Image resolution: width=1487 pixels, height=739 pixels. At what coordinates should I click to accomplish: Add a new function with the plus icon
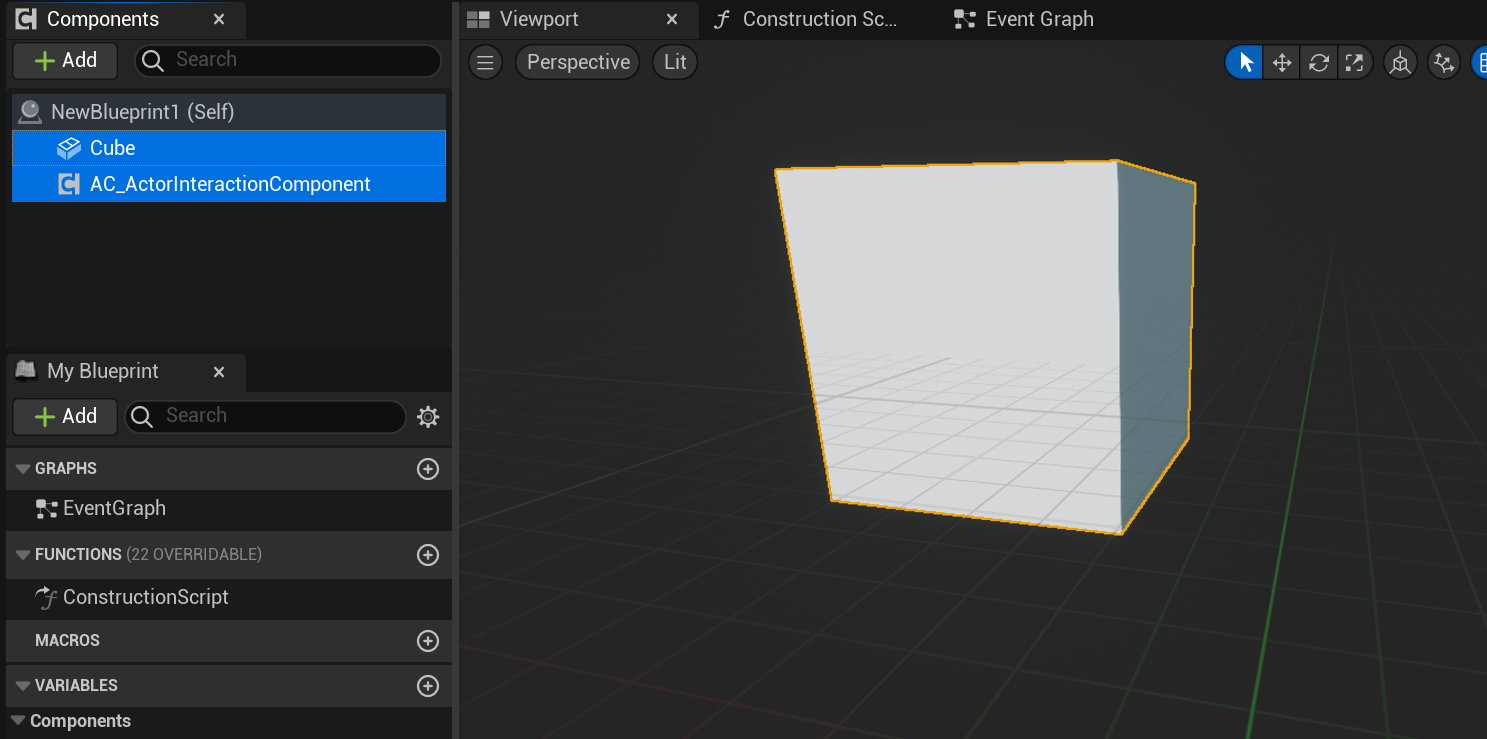428,555
